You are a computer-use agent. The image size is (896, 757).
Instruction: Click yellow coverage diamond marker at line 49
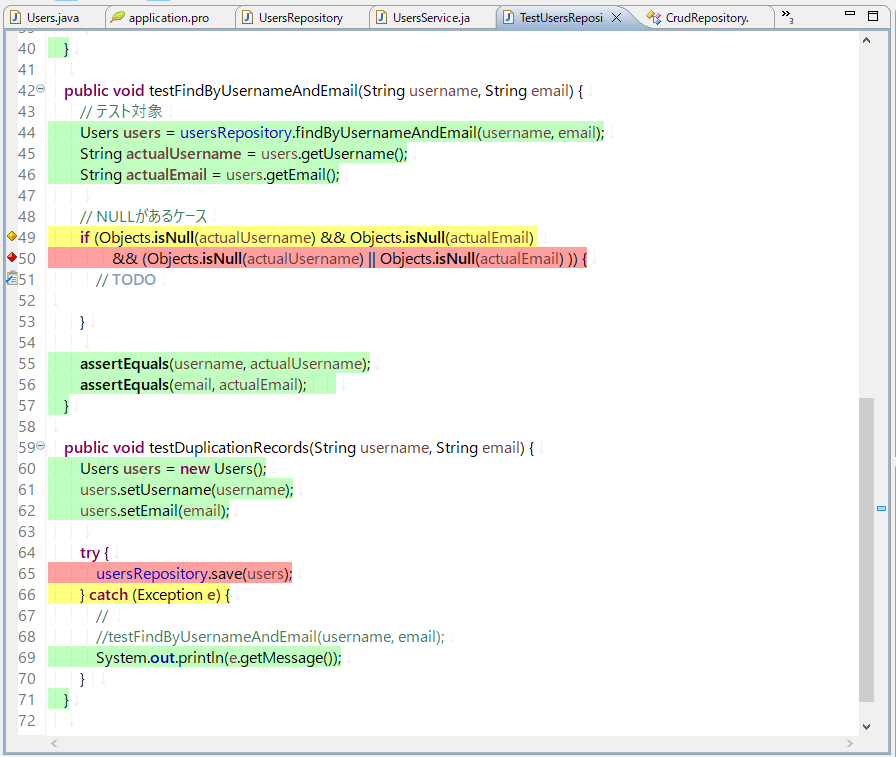point(11,236)
